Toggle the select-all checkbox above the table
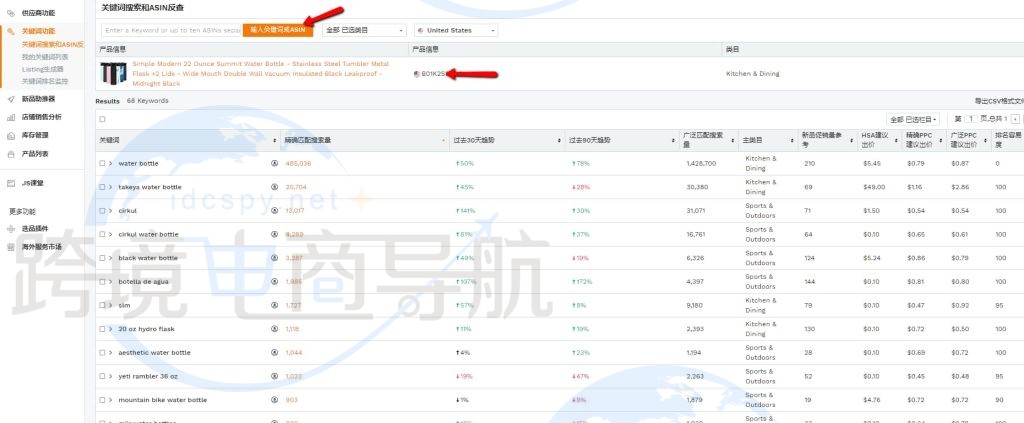 (x=102, y=119)
